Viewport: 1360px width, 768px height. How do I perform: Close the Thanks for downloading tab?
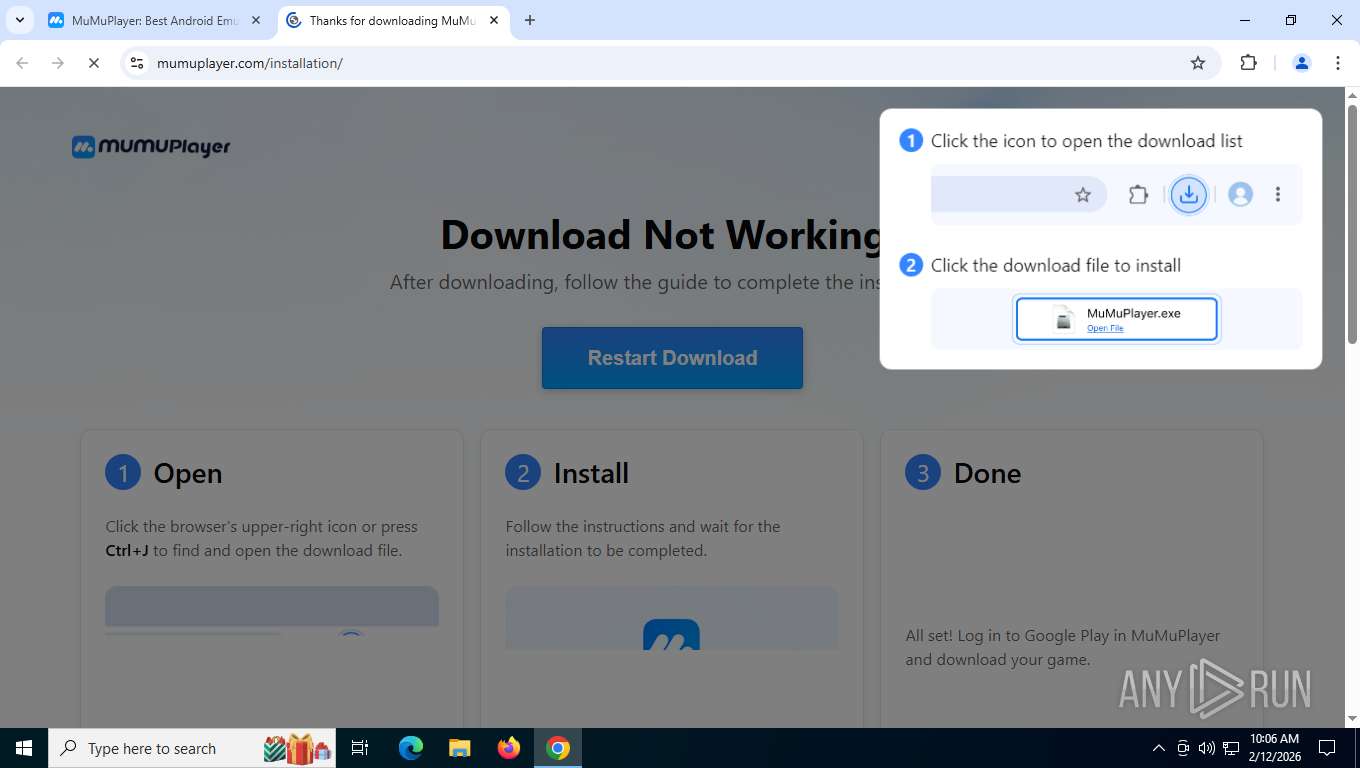tap(494, 20)
